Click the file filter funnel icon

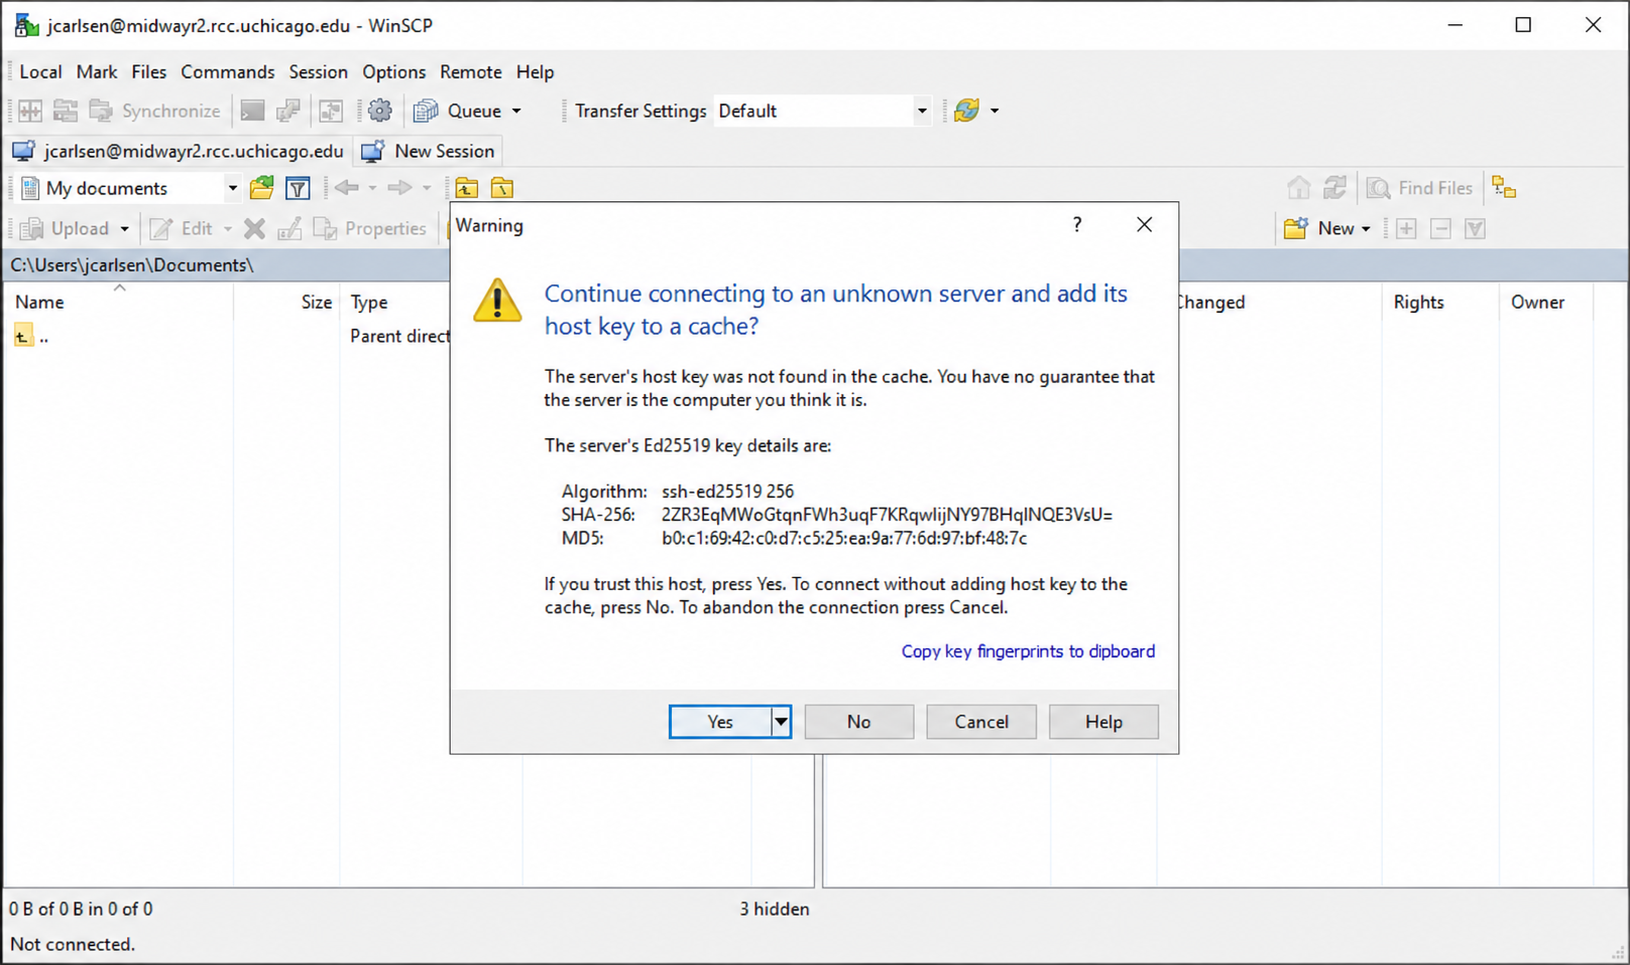click(x=298, y=188)
